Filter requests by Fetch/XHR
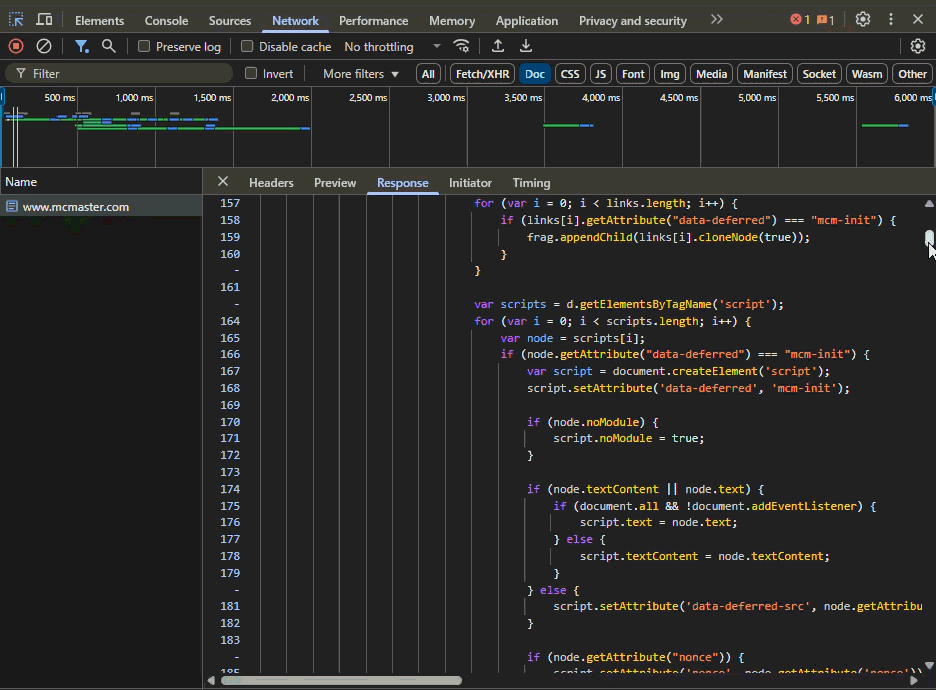 click(x=482, y=74)
